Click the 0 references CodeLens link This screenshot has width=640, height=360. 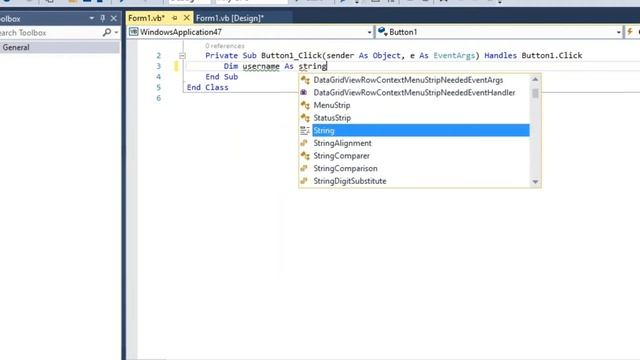tap(225, 46)
